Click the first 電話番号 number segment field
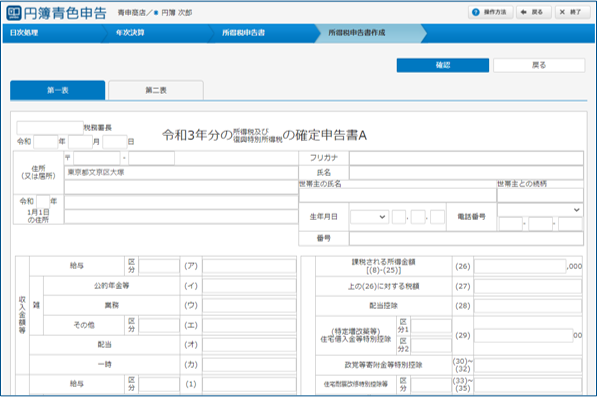This screenshot has width=597, height=397. coord(511,224)
